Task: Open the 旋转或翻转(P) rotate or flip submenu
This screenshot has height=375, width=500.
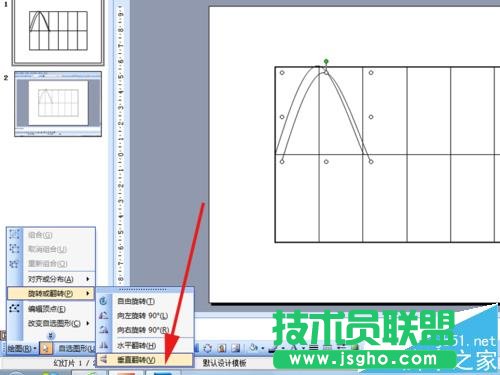Action: click(x=51, y=293)
